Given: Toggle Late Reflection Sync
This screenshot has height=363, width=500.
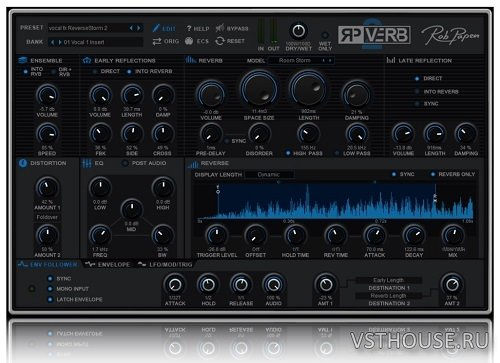Looking at the screenshot, I should coord(417,104).
